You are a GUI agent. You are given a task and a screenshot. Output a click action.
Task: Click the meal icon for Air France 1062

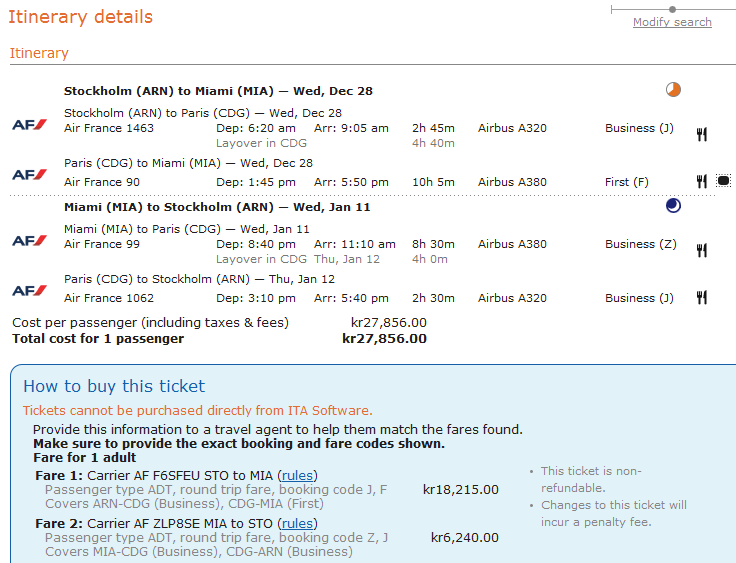pyautogui.click(x=702, y=297)
